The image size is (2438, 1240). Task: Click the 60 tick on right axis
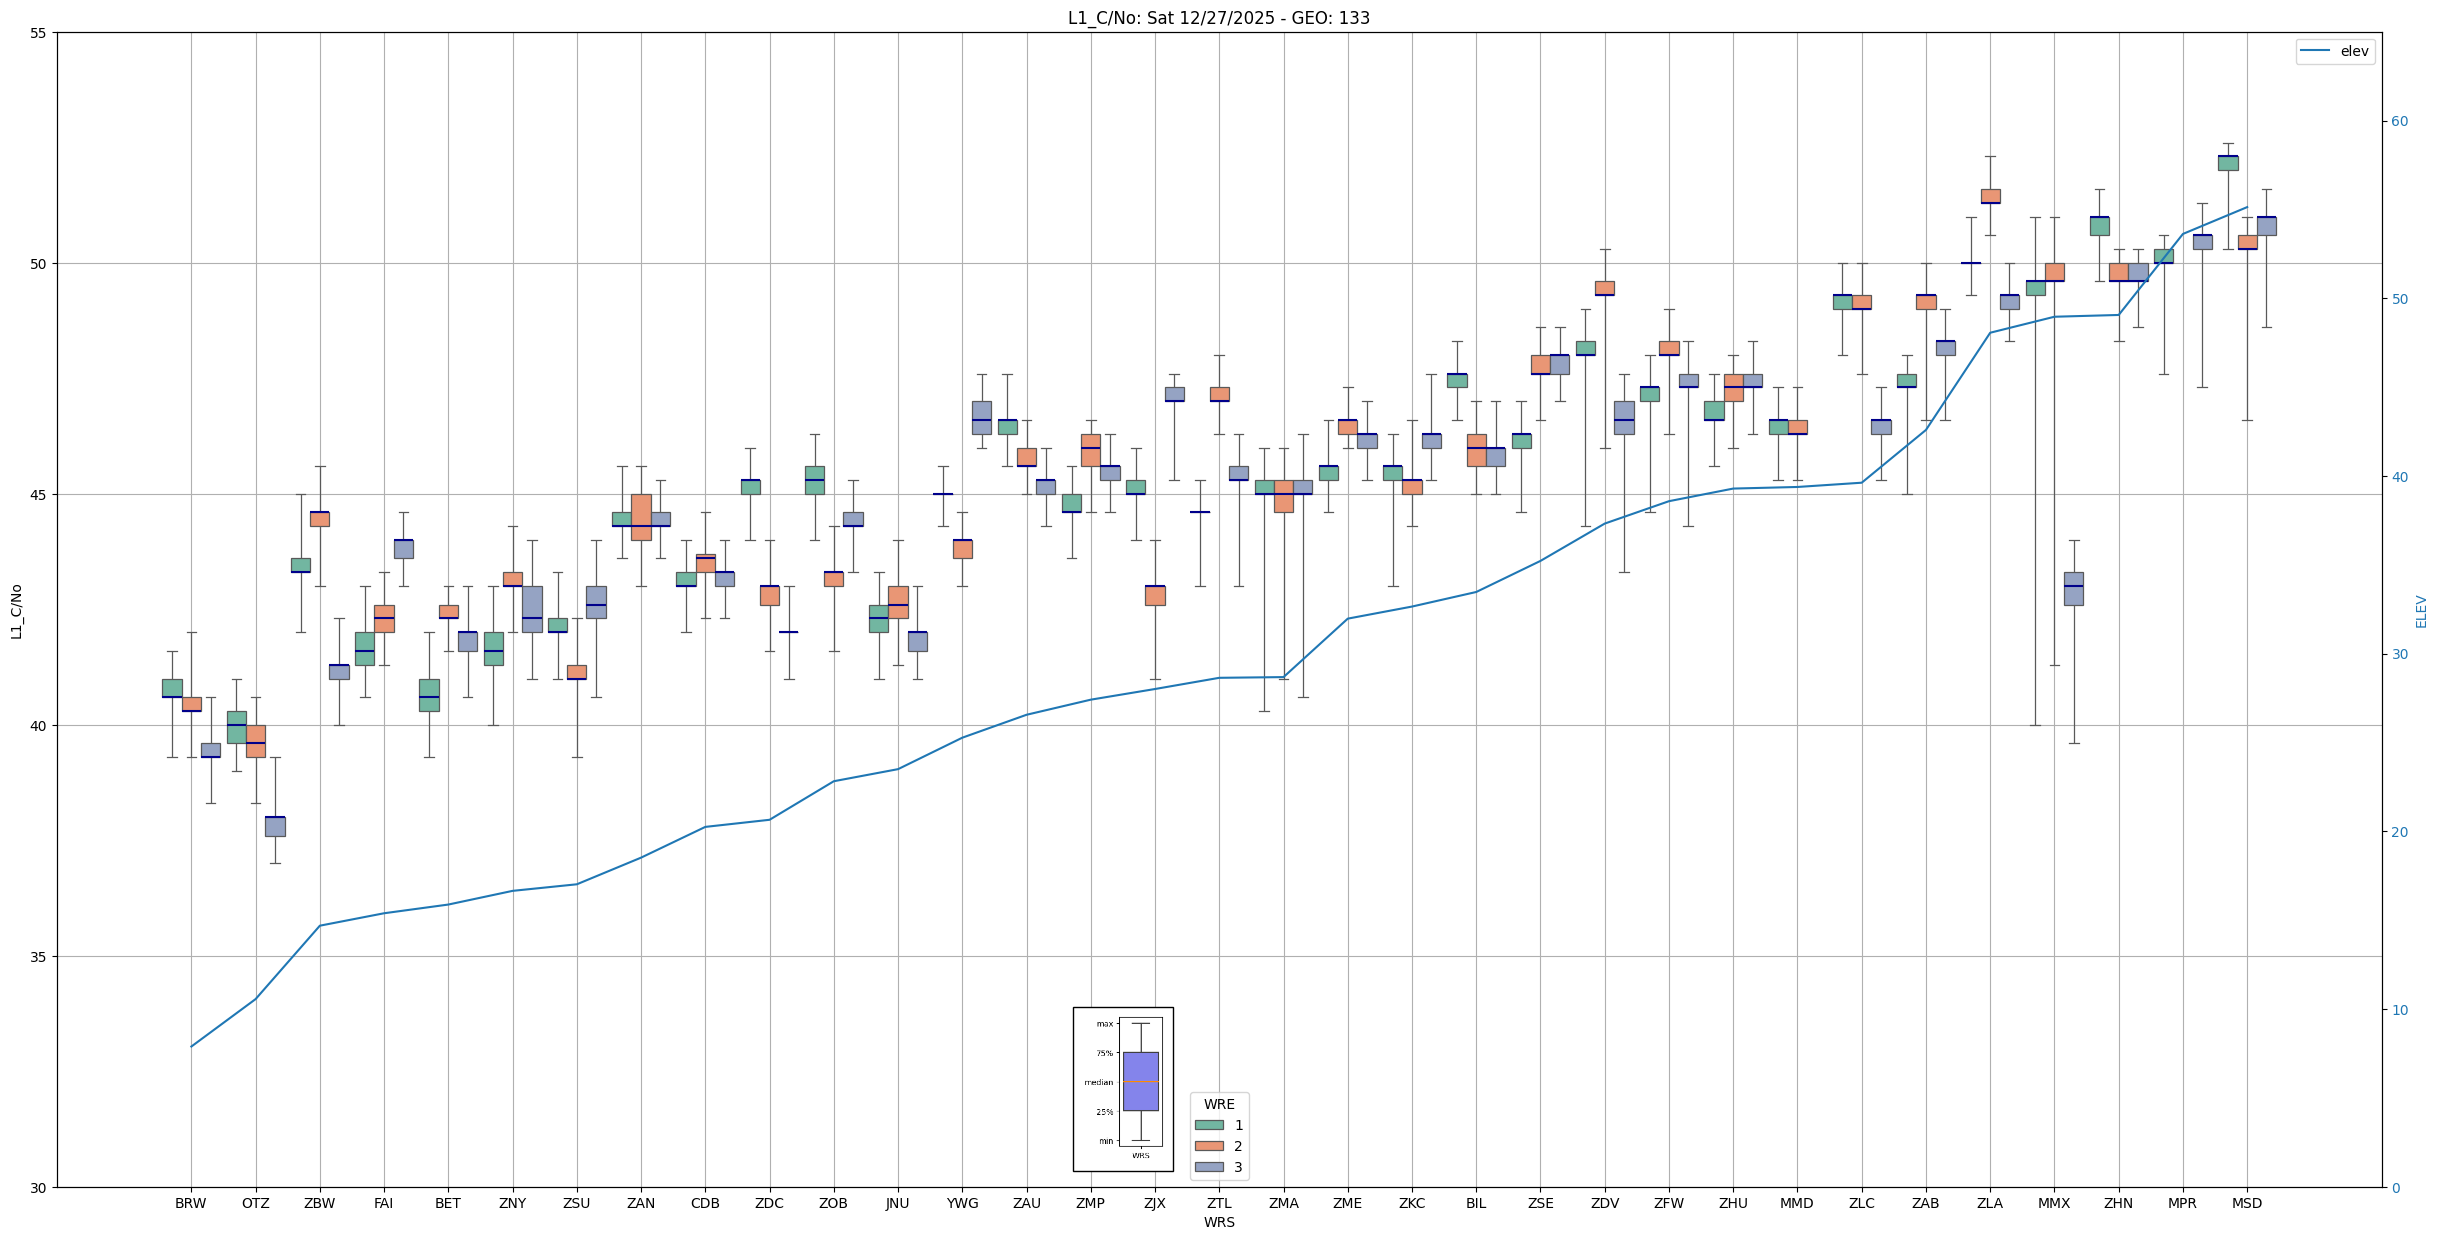coord(2399,122)
